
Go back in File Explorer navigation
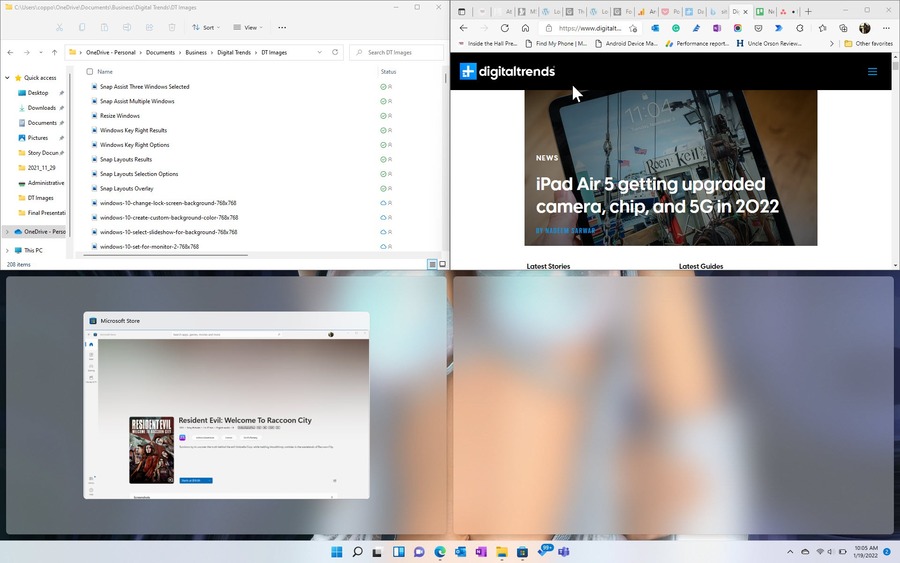[x=10, y=52]
